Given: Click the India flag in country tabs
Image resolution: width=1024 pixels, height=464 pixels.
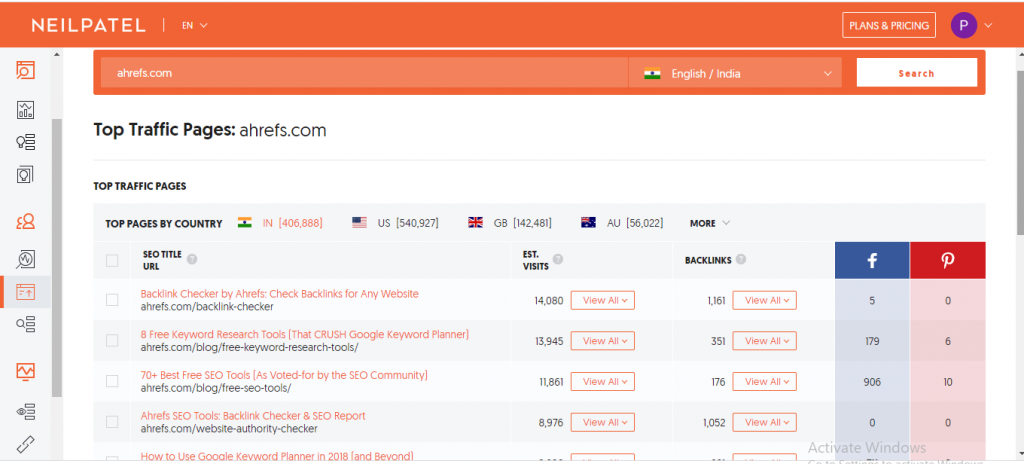Looking at the screenshot, I should 245,223.
